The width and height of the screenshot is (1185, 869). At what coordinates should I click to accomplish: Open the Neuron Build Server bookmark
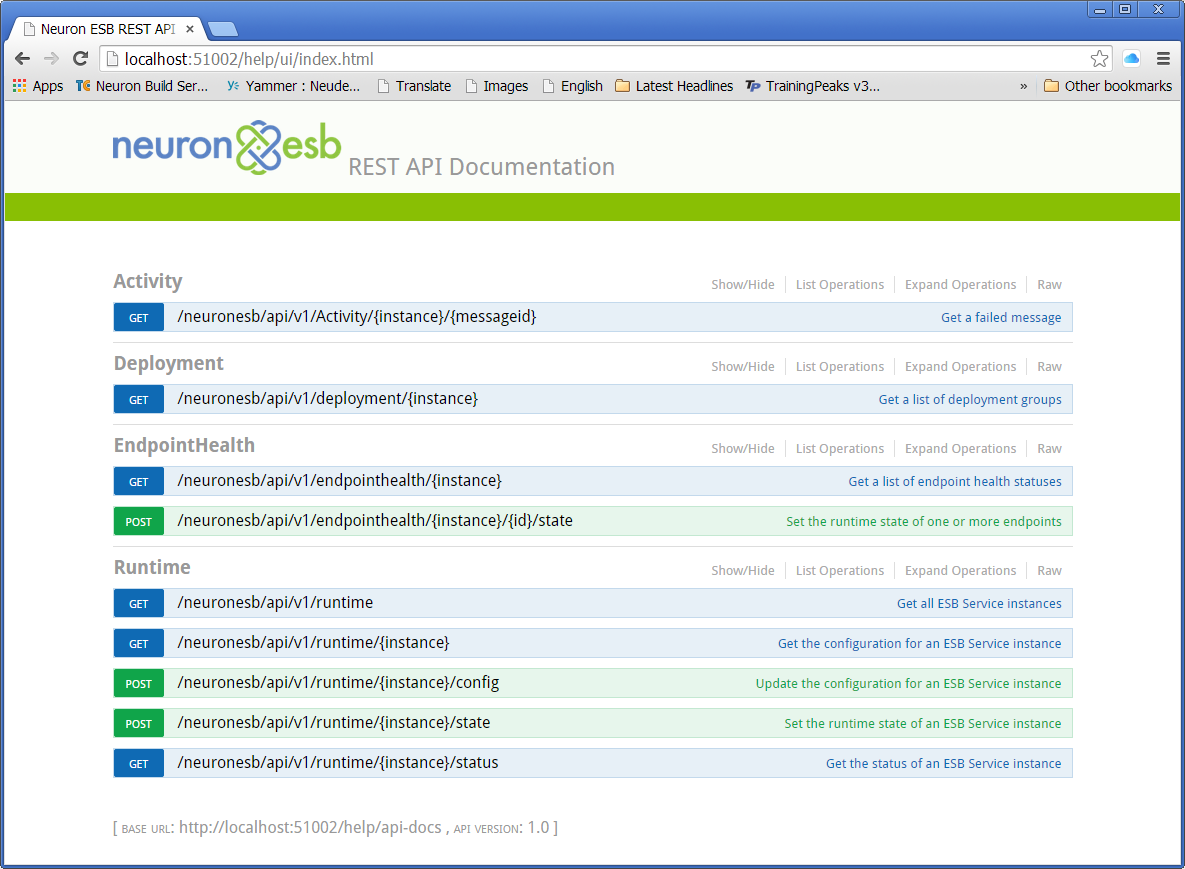coord(142,86)
